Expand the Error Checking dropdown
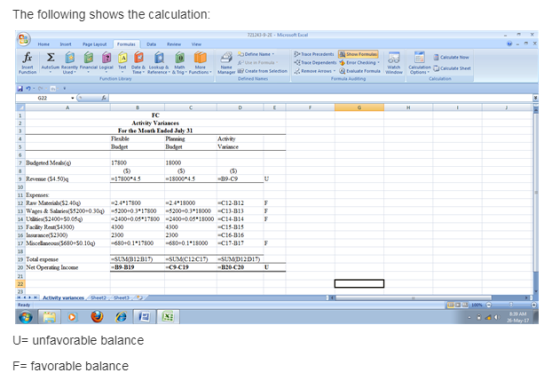The width and height of the screenshot is (560, 373). click(378, 63)
